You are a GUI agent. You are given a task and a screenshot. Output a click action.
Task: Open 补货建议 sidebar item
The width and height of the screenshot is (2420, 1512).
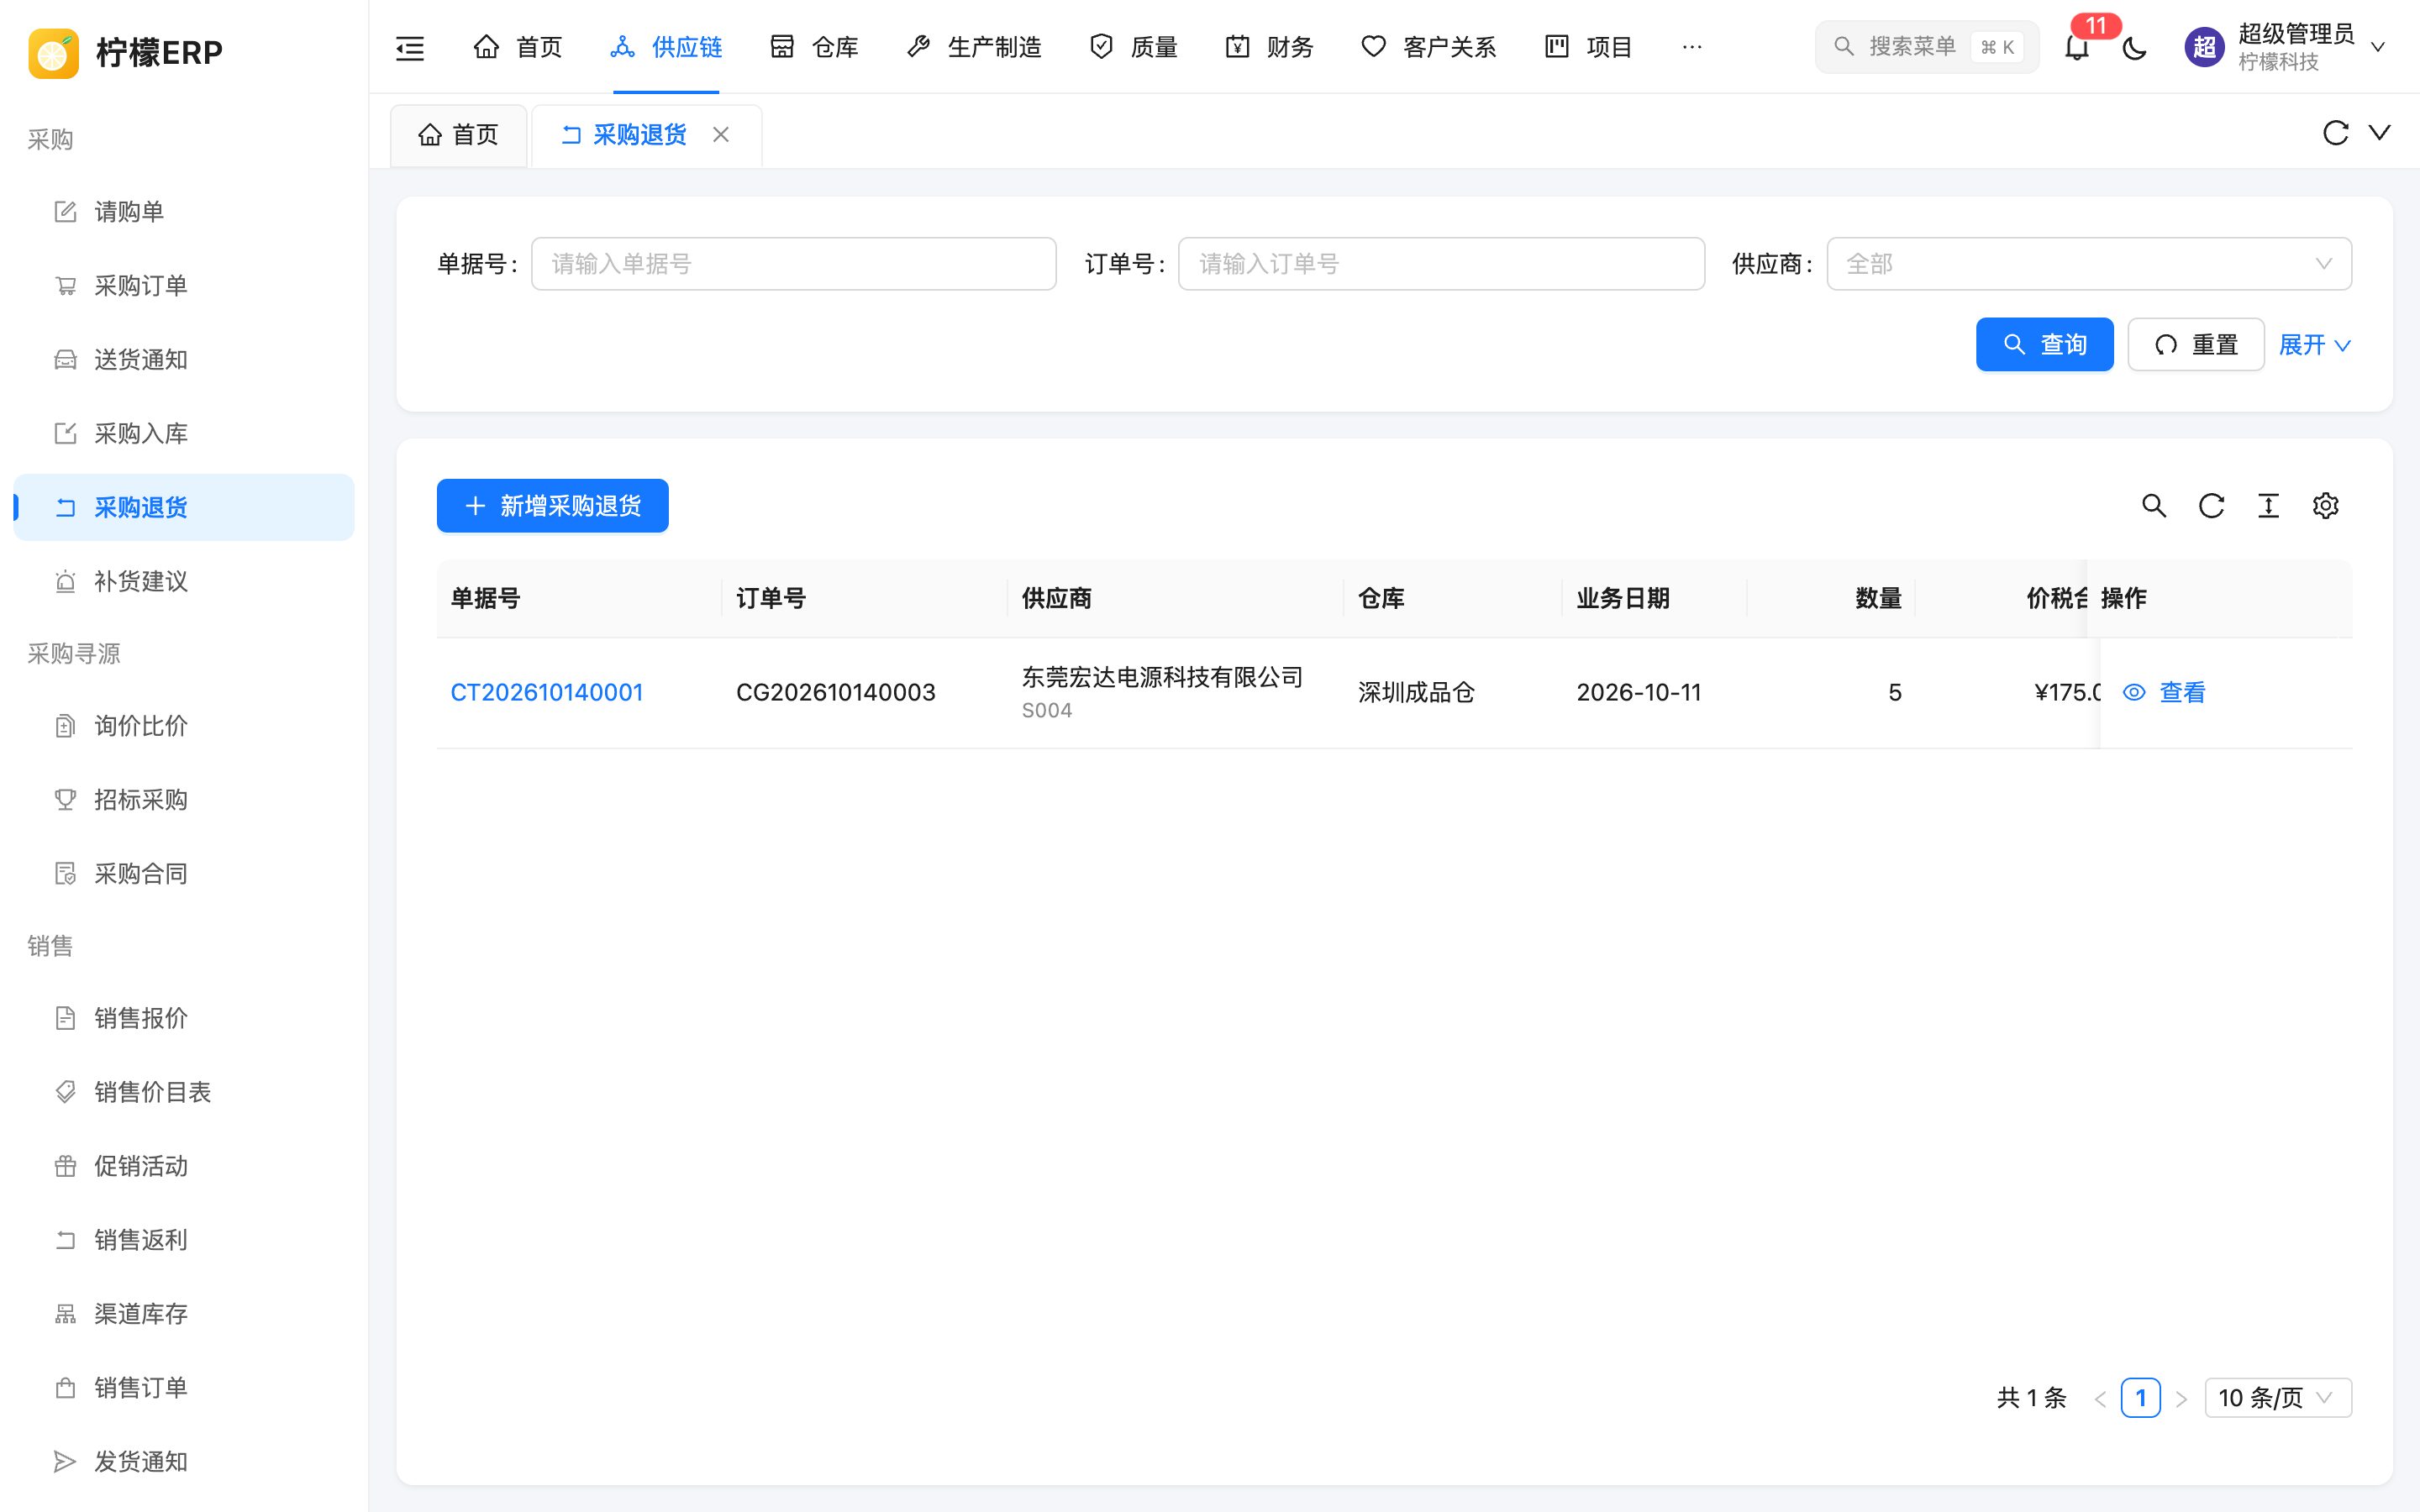[x=184, y=582]
